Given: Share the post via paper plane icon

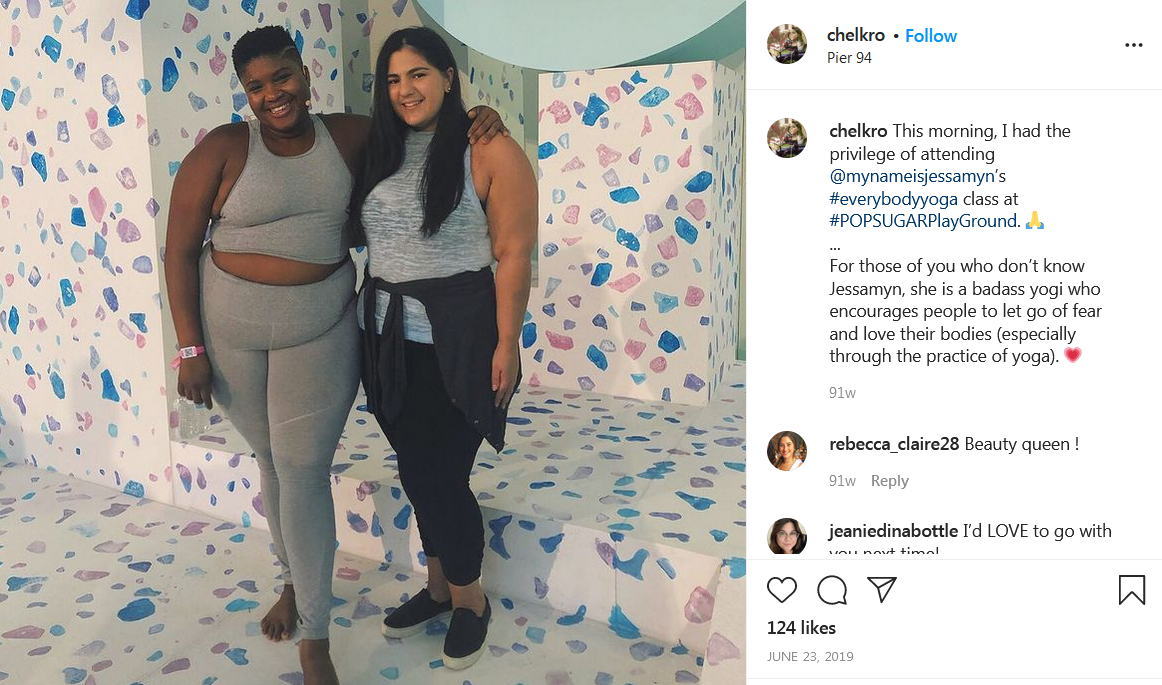Looking at the screenshot, I should click(x=882, y=589).
